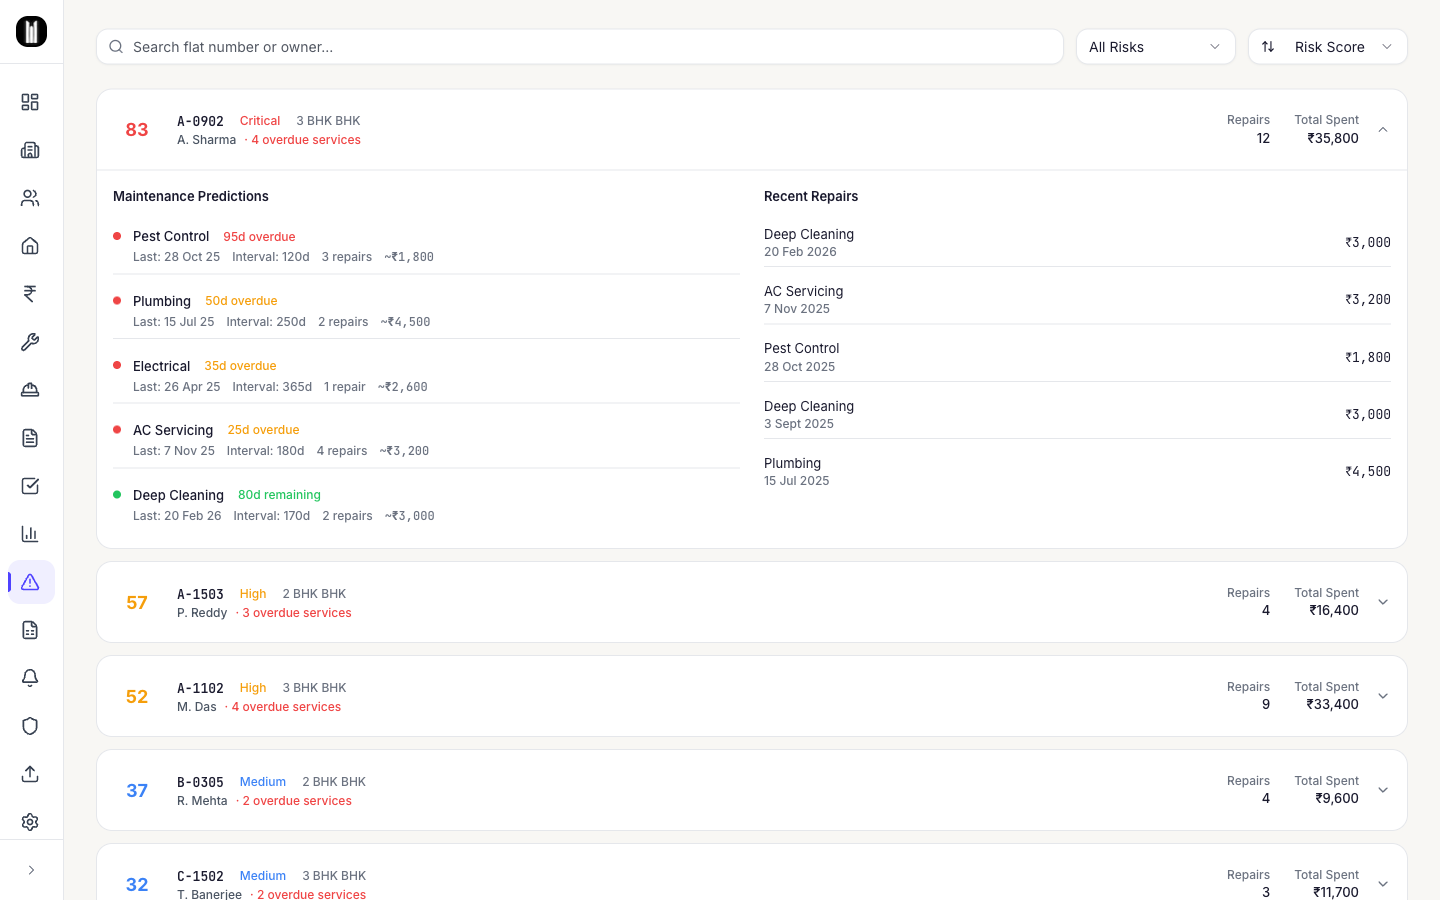Select the Deep Cleaning prediction row
The height and width of the screenshot is (900, 1440).
point(426,505)
